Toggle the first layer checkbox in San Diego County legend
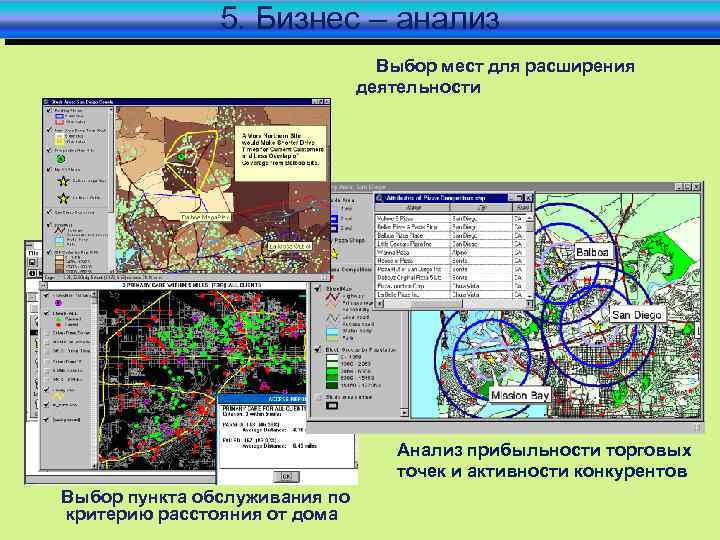The width and height of the screenshot is (720, 540). point(49,111)
